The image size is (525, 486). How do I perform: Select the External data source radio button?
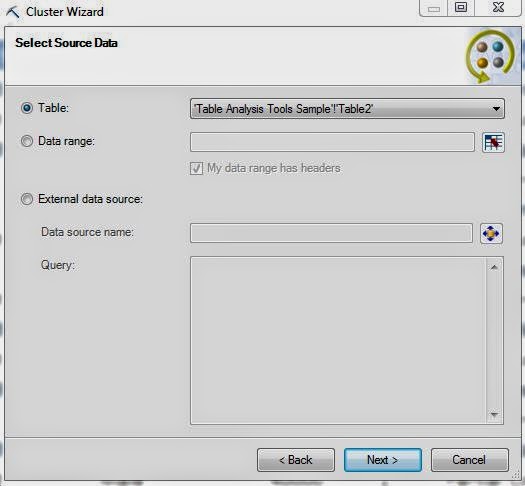pyautogui.click(x=27, y=199)
